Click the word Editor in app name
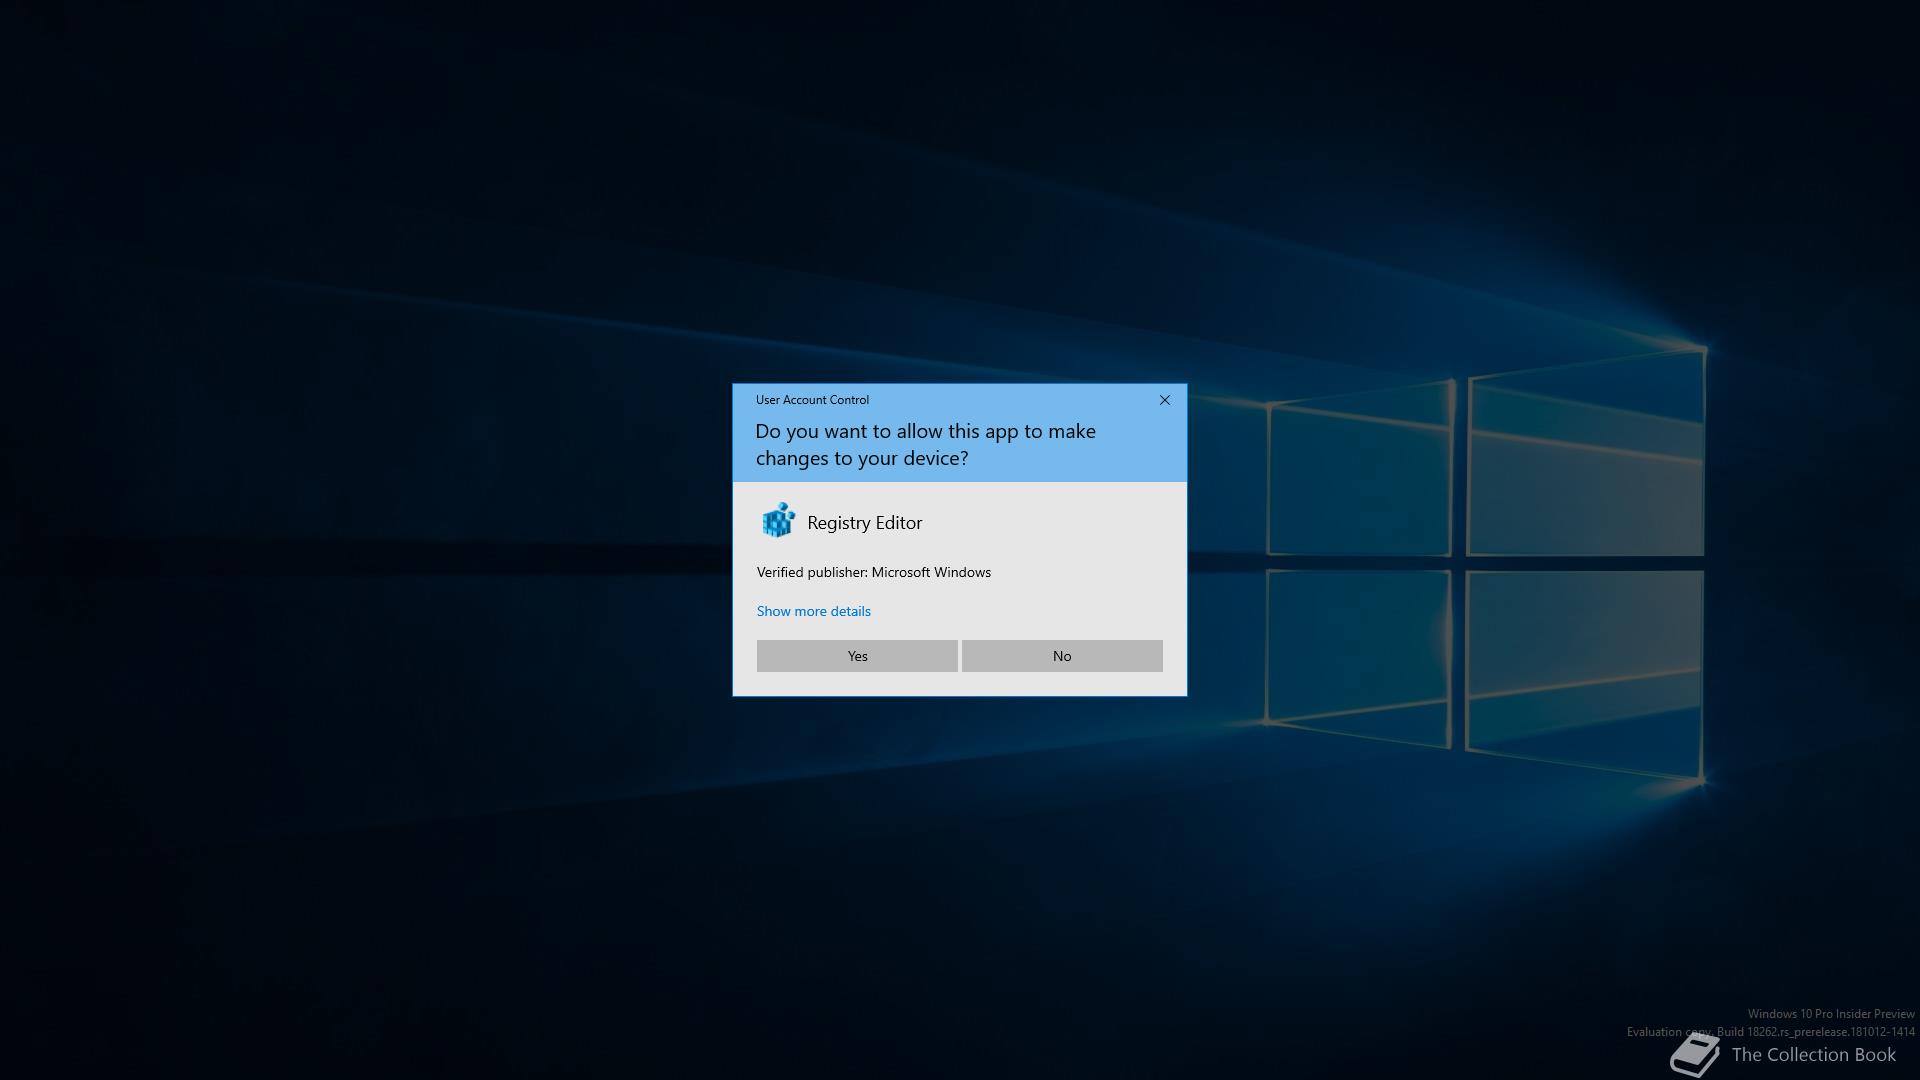1920x1080 pixels. coord(897,523)
